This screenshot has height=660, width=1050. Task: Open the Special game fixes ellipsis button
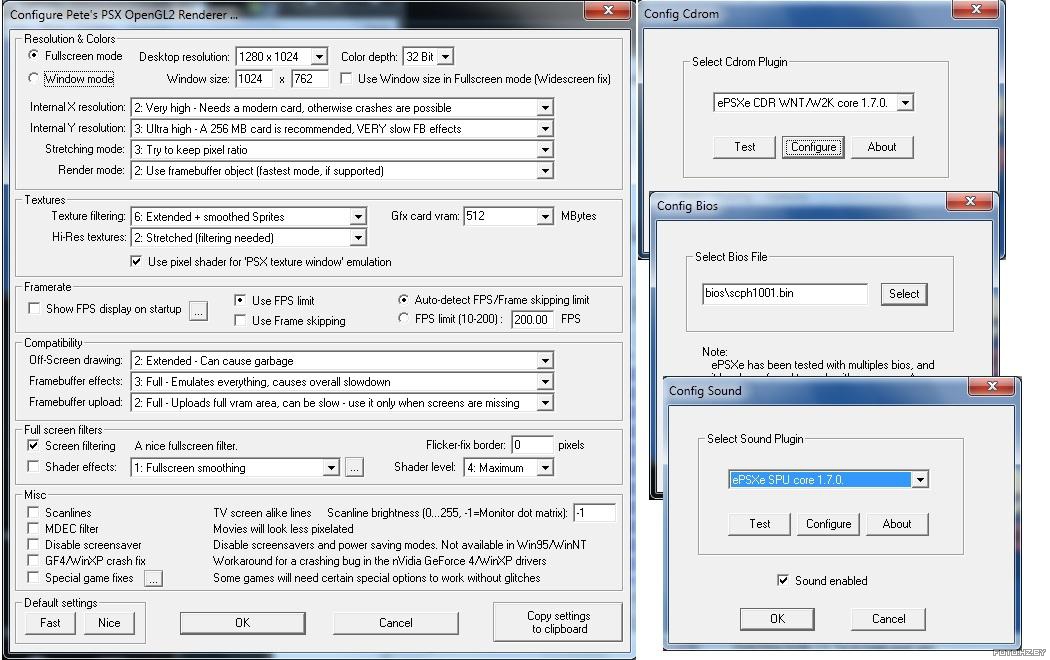point(153,578)
